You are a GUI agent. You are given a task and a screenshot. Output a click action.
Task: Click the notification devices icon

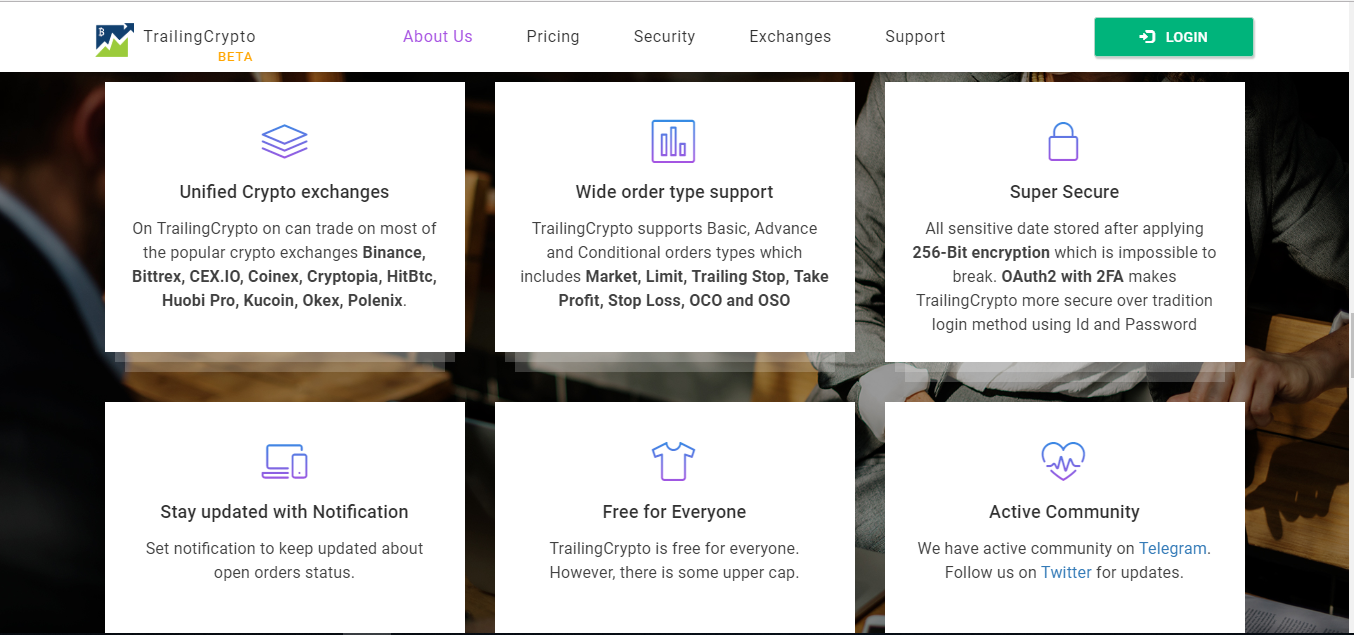[284, 461]
